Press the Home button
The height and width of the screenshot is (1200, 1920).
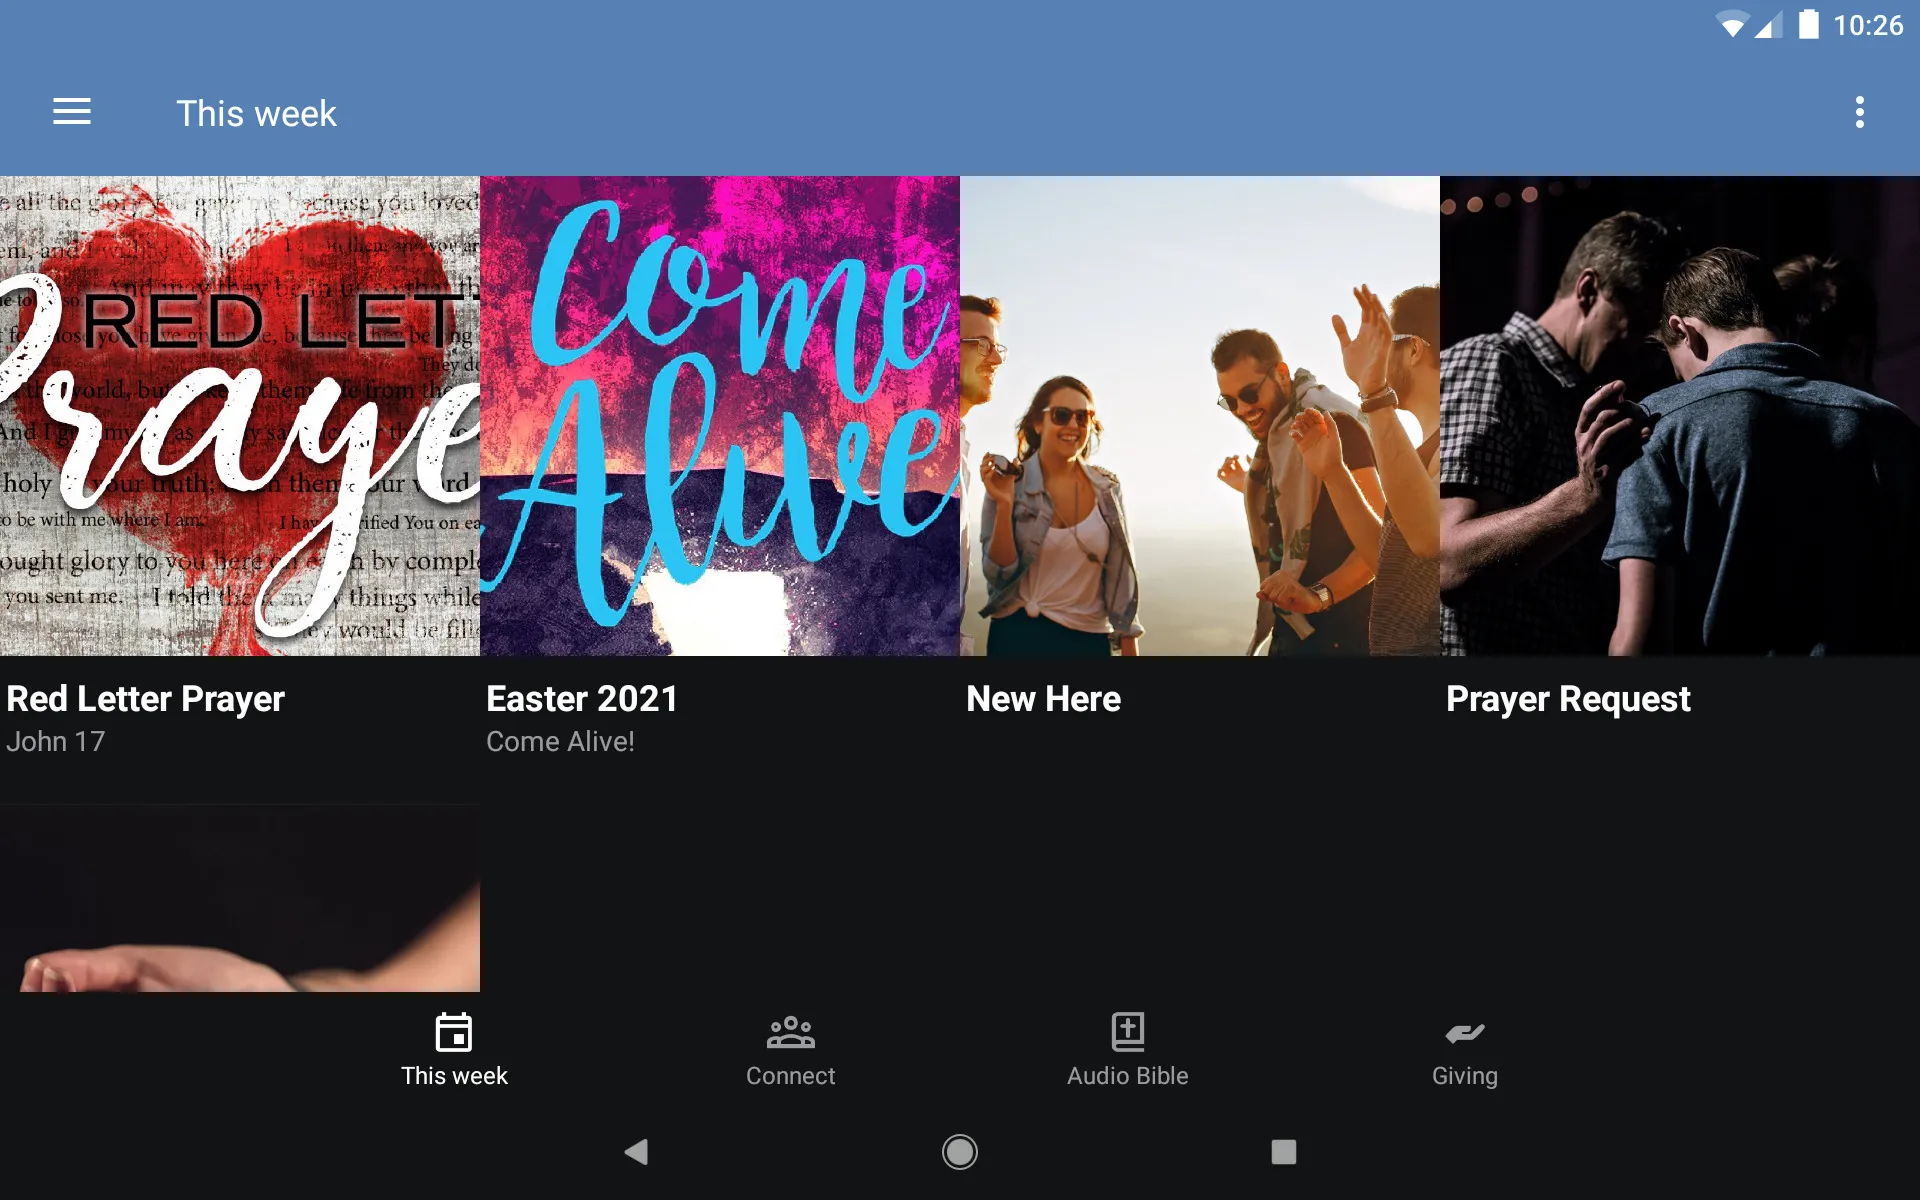(x=959, y=1150)
